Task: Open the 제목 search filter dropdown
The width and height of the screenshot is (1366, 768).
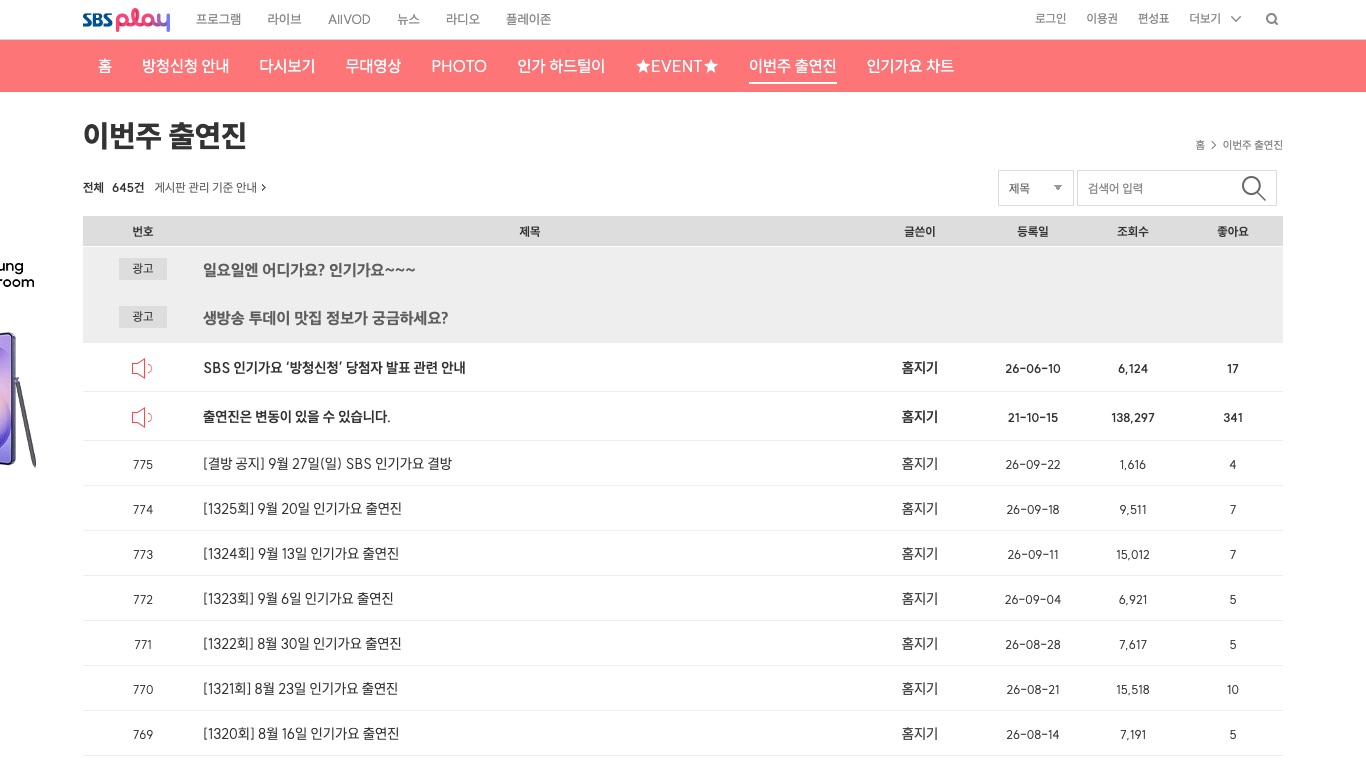Action: click(1035, 188)
